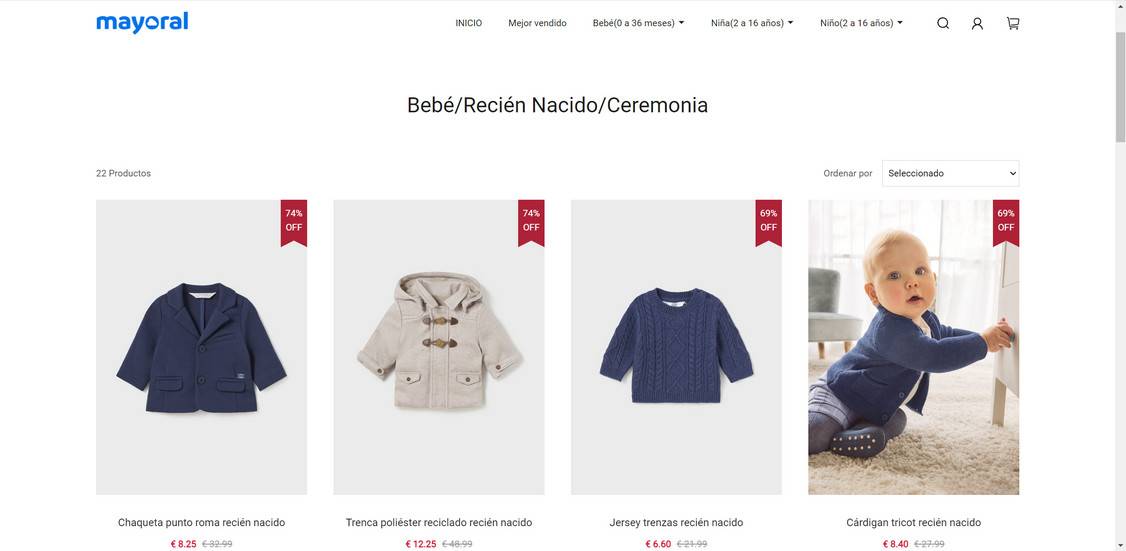Image resolution: width=1126 pixels, height=551 pixels.
Task: Expand the Niño(2 a 16 años) menu
Action: coord(861,23)
